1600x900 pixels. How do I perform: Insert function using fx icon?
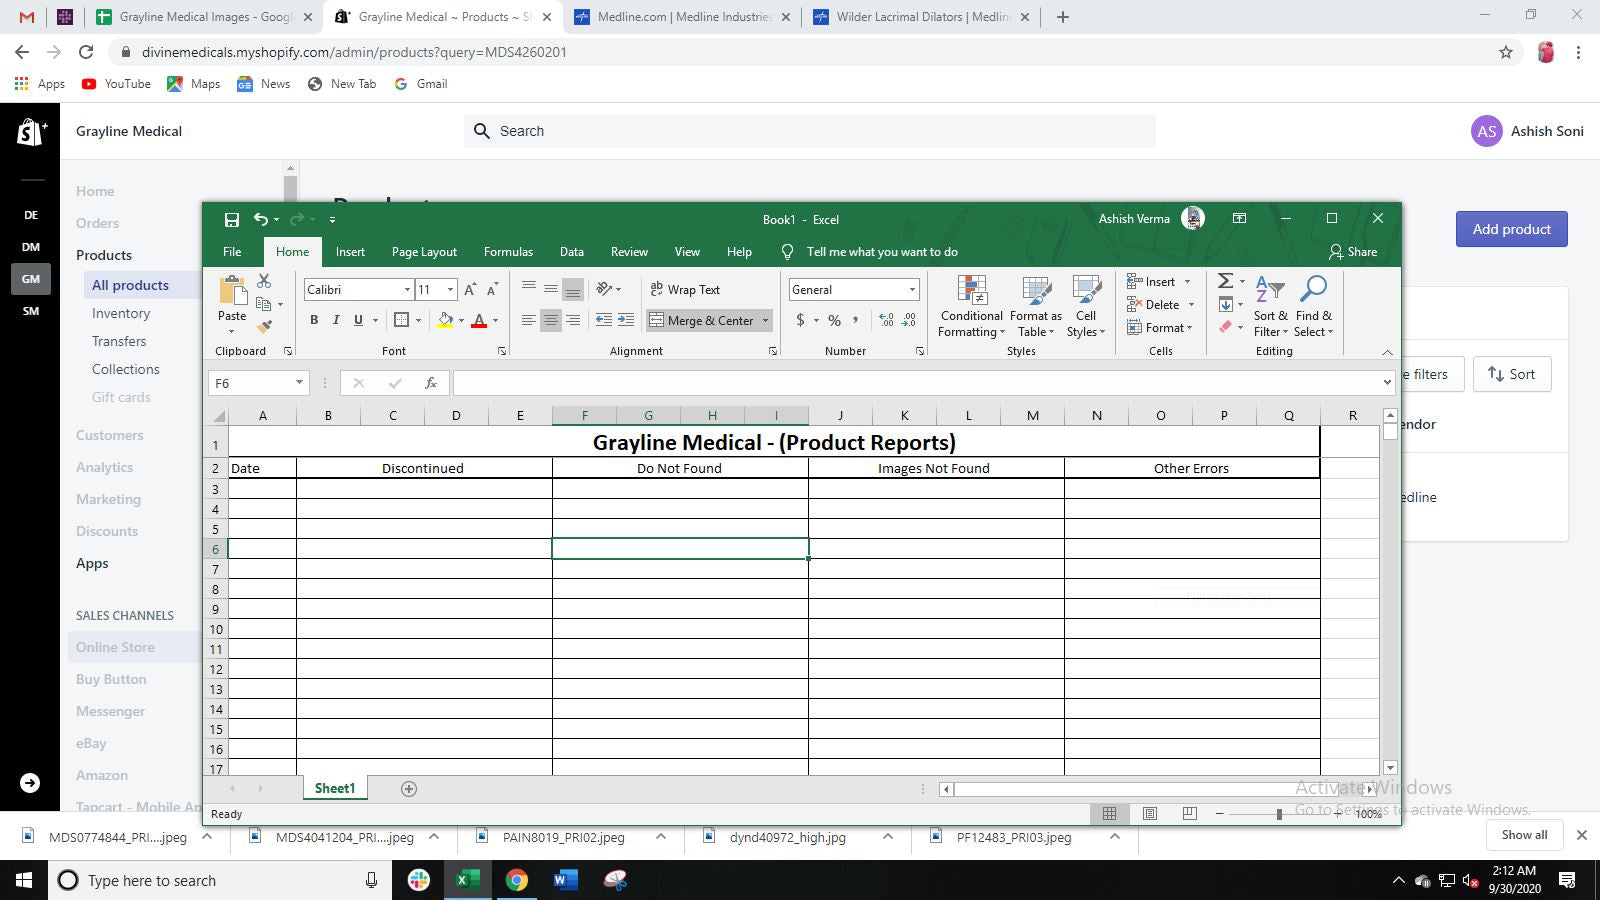pos(431,383)
